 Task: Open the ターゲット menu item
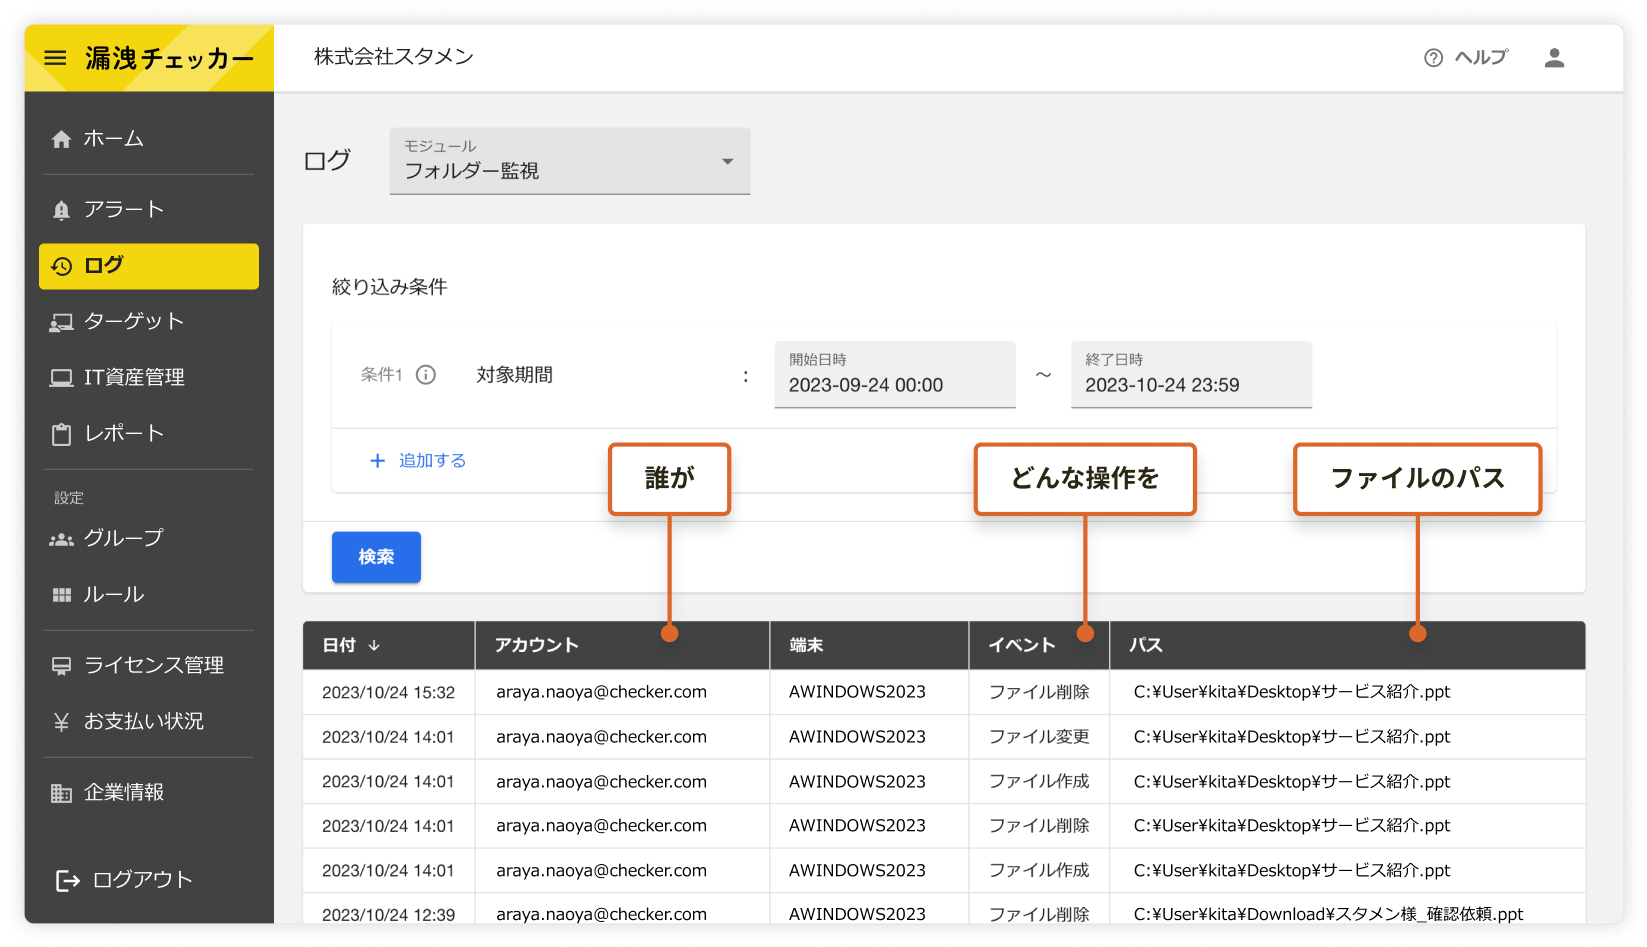tap(149, 322)
